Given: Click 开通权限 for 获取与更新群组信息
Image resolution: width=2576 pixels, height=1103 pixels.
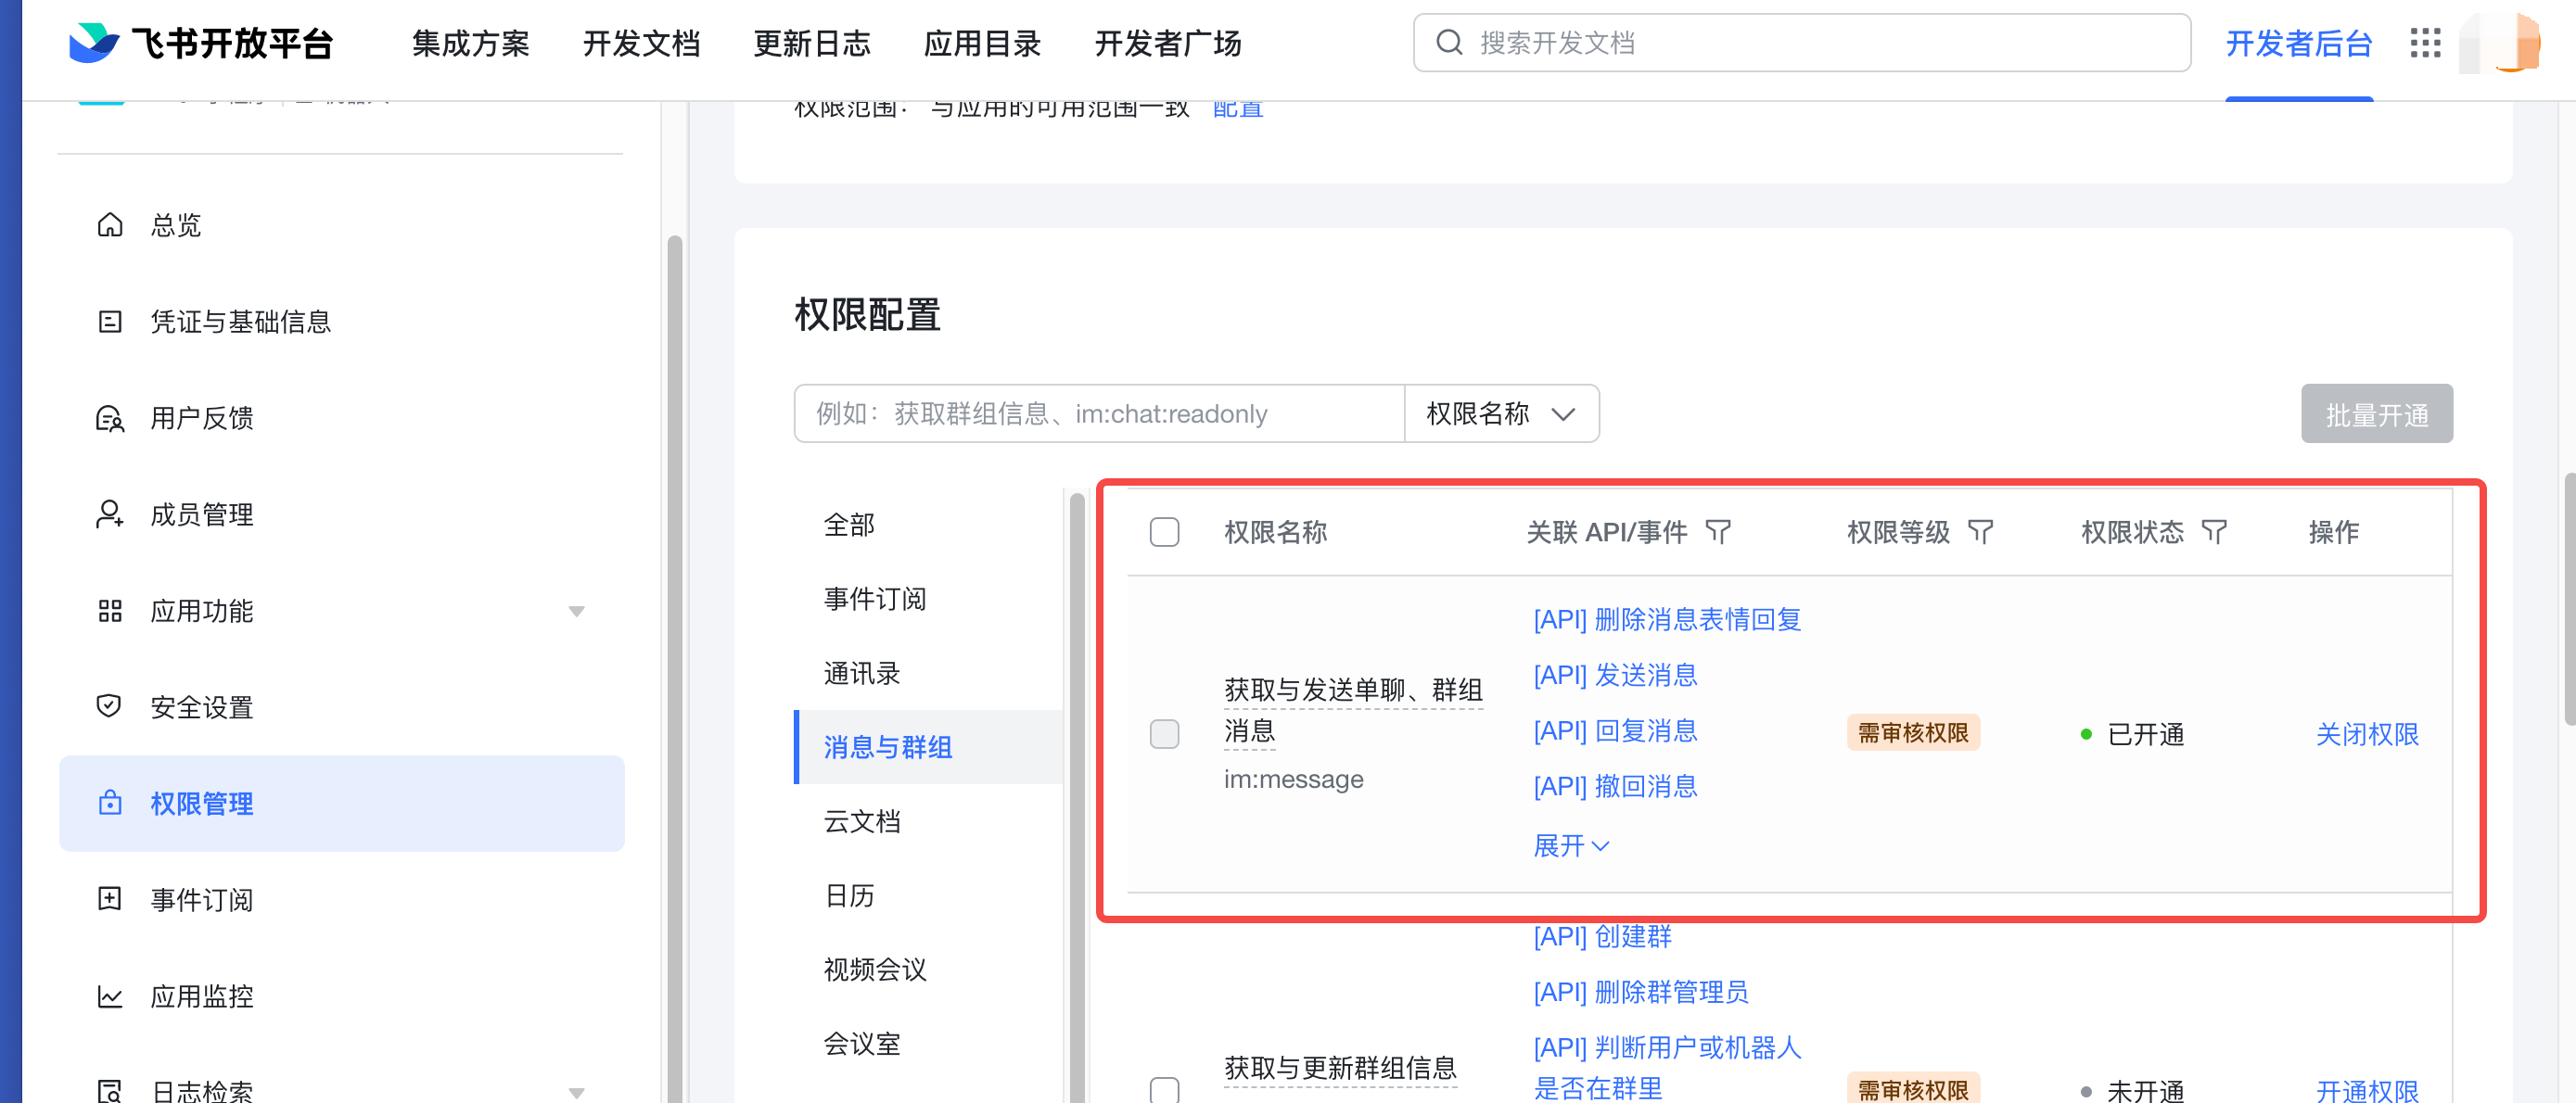Looking at the screenshot, I should pyautogui.click(x=2367, y=1090).
